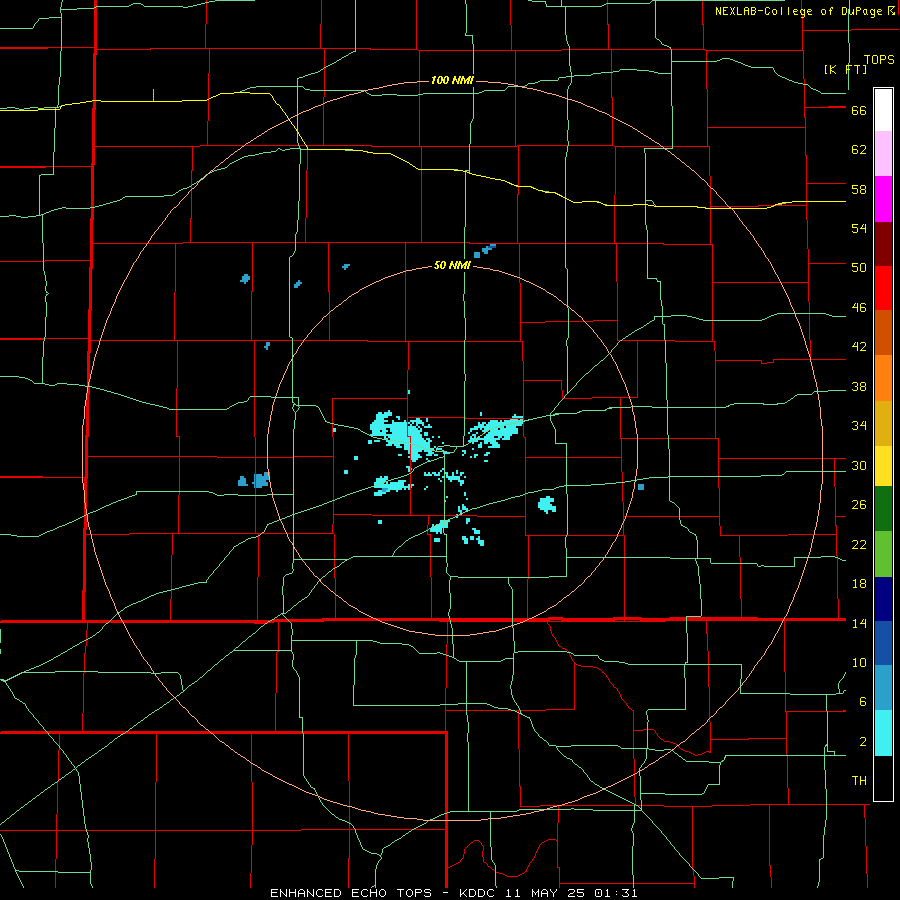Click the 50 value on the scale
Image resolution: width=900 pixels, height=900 pixels.
click(859, 268)
